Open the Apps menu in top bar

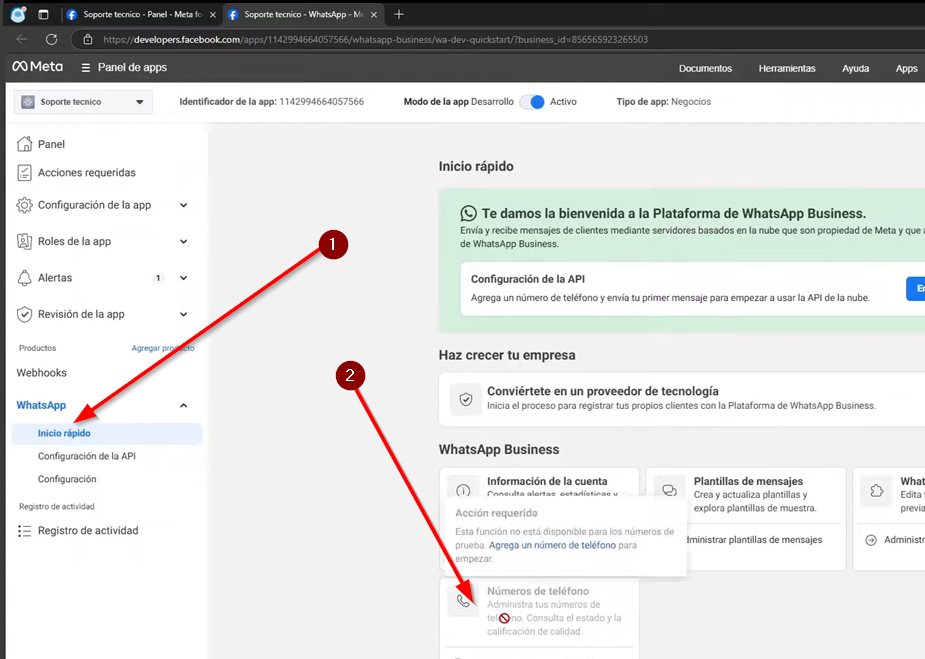907,68
